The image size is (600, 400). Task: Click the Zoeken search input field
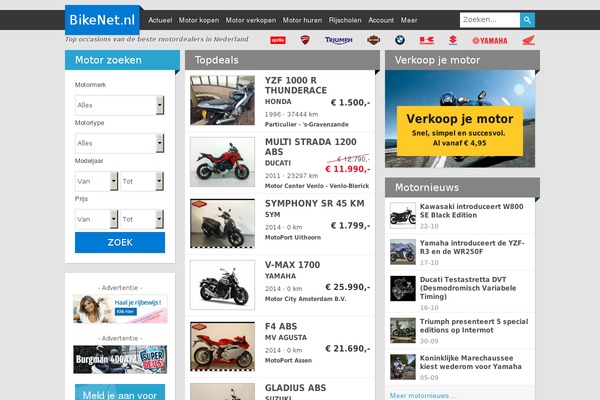(x=490, y=20)
